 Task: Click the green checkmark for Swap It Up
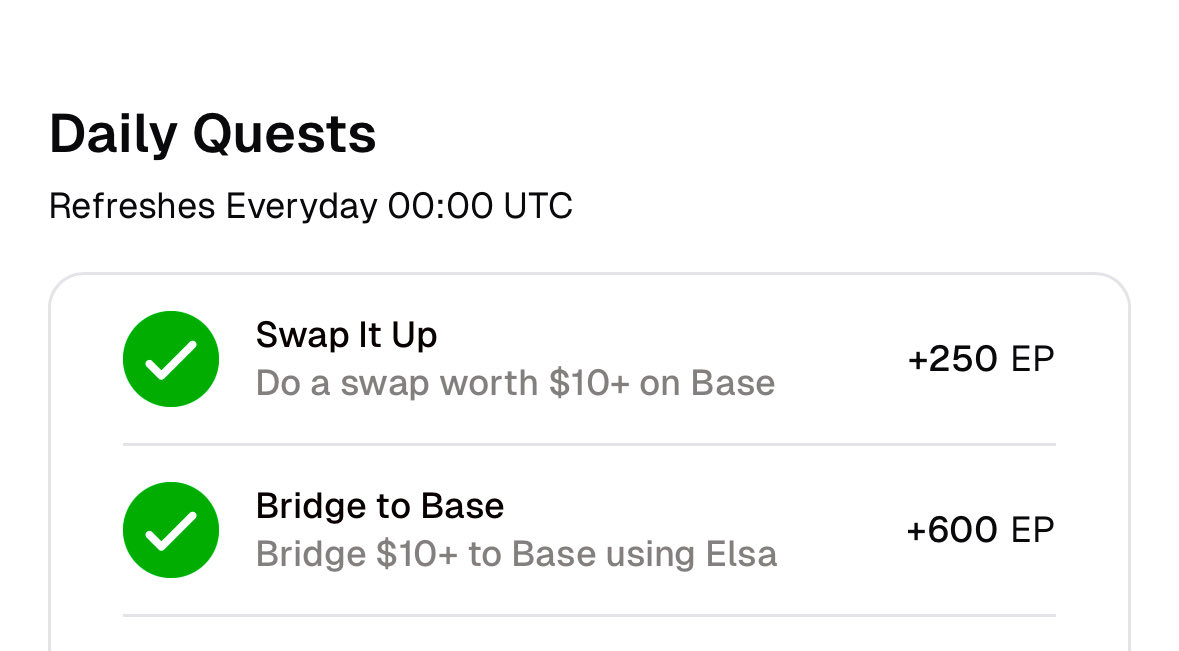171,359
